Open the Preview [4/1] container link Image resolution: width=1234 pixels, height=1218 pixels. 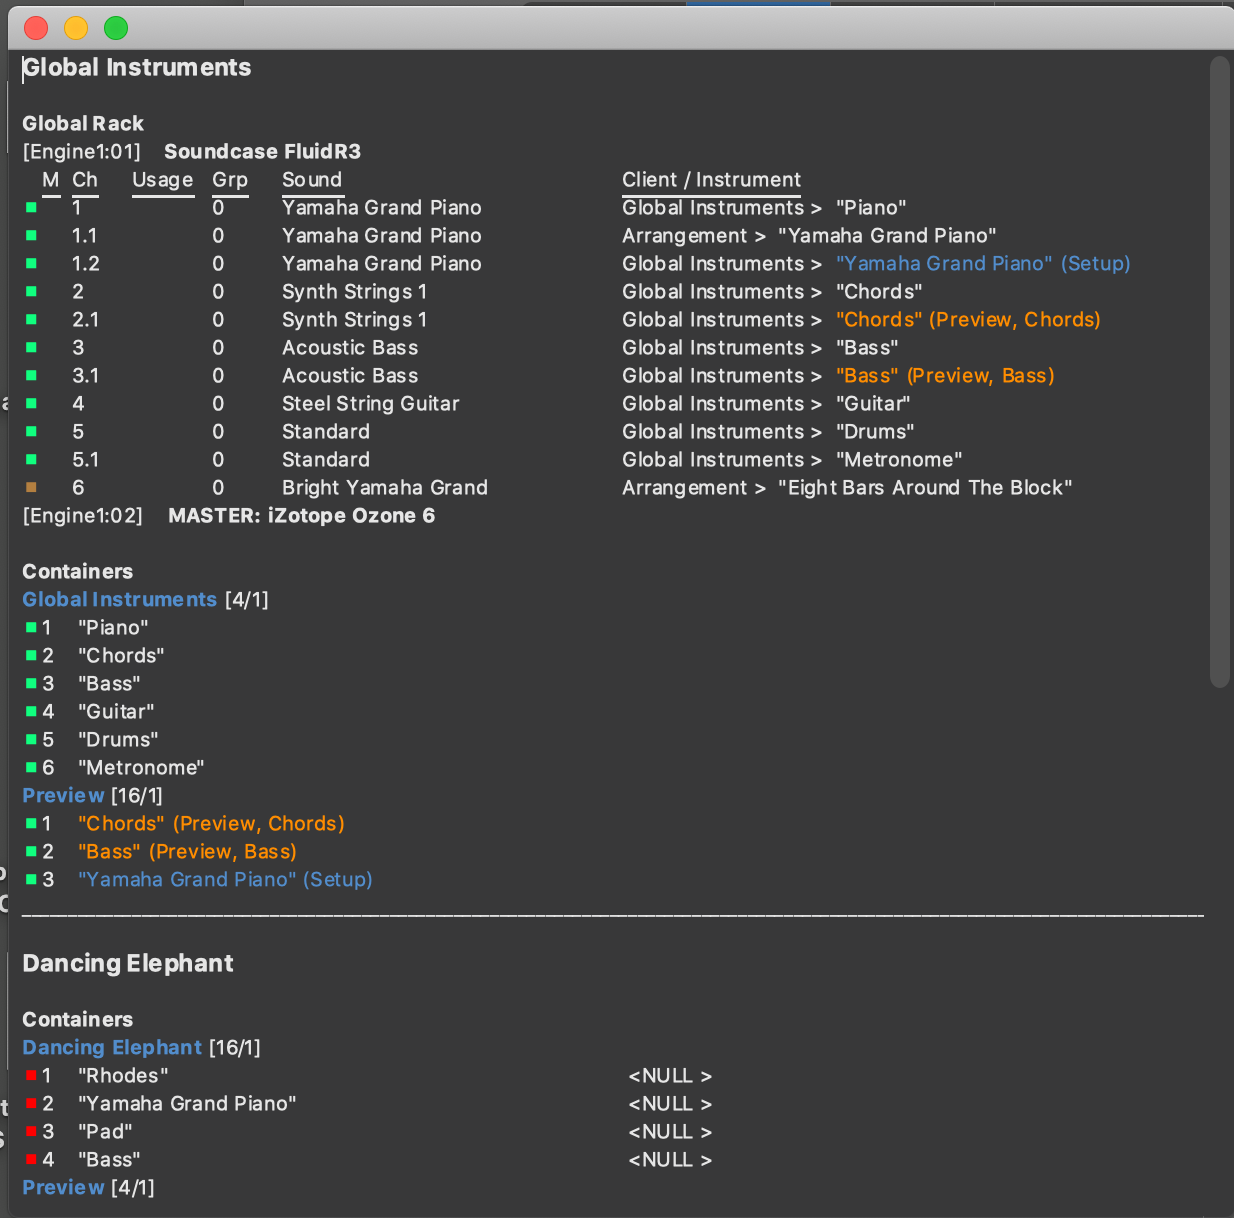pos(63,1188)
